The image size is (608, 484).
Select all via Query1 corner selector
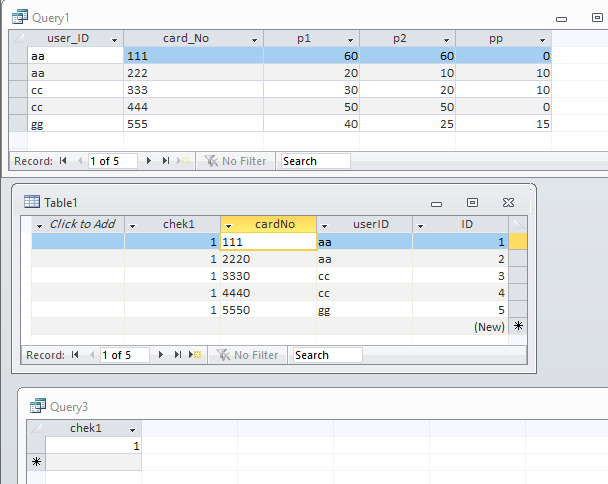(x=18, y=38)
